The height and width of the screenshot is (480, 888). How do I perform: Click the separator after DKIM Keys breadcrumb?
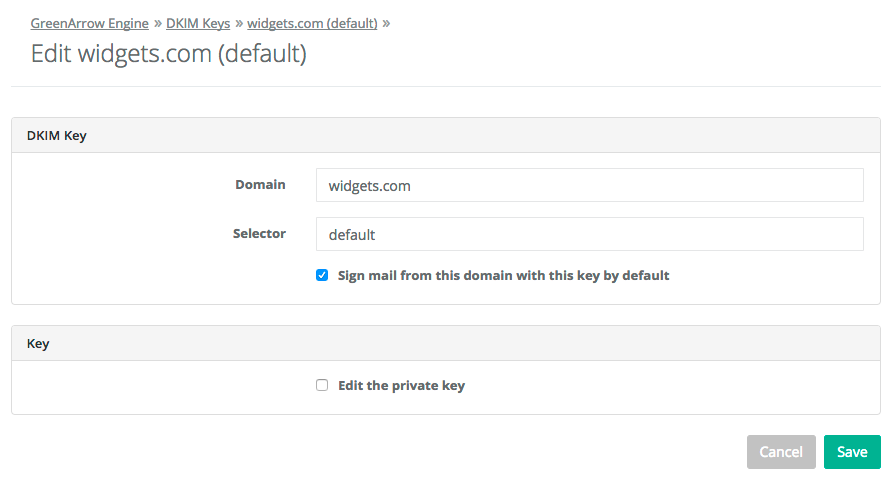239,22
